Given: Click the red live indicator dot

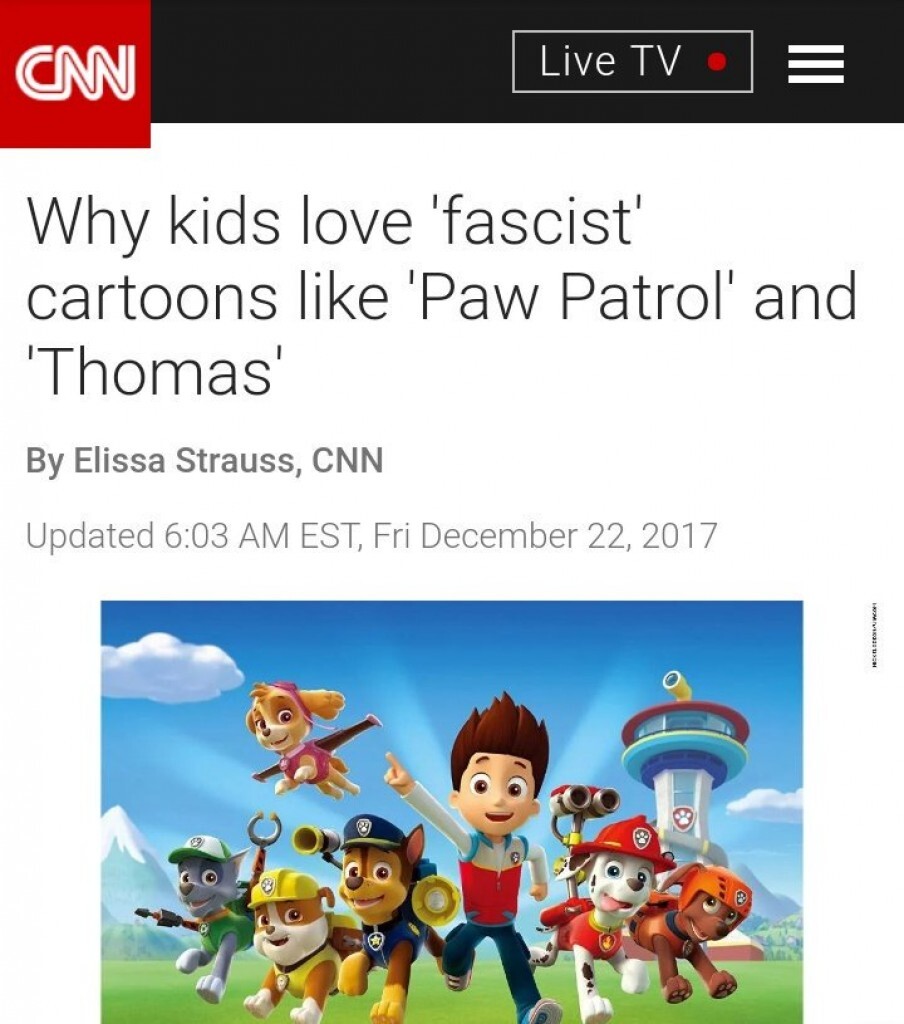Looking at the screenshot, I should tap(717, 61).
